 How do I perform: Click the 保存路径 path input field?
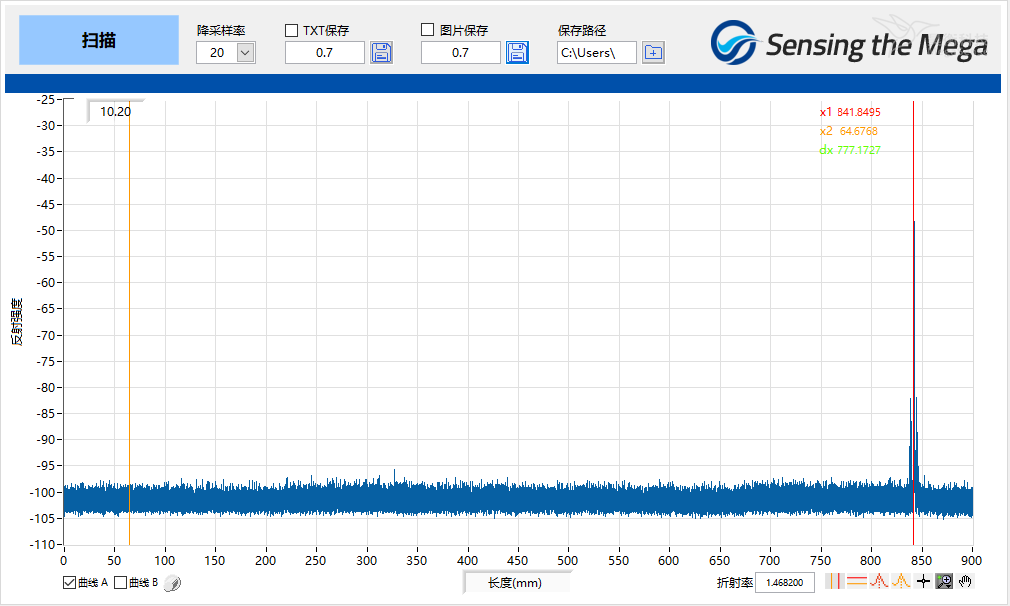tap(596, 53)
